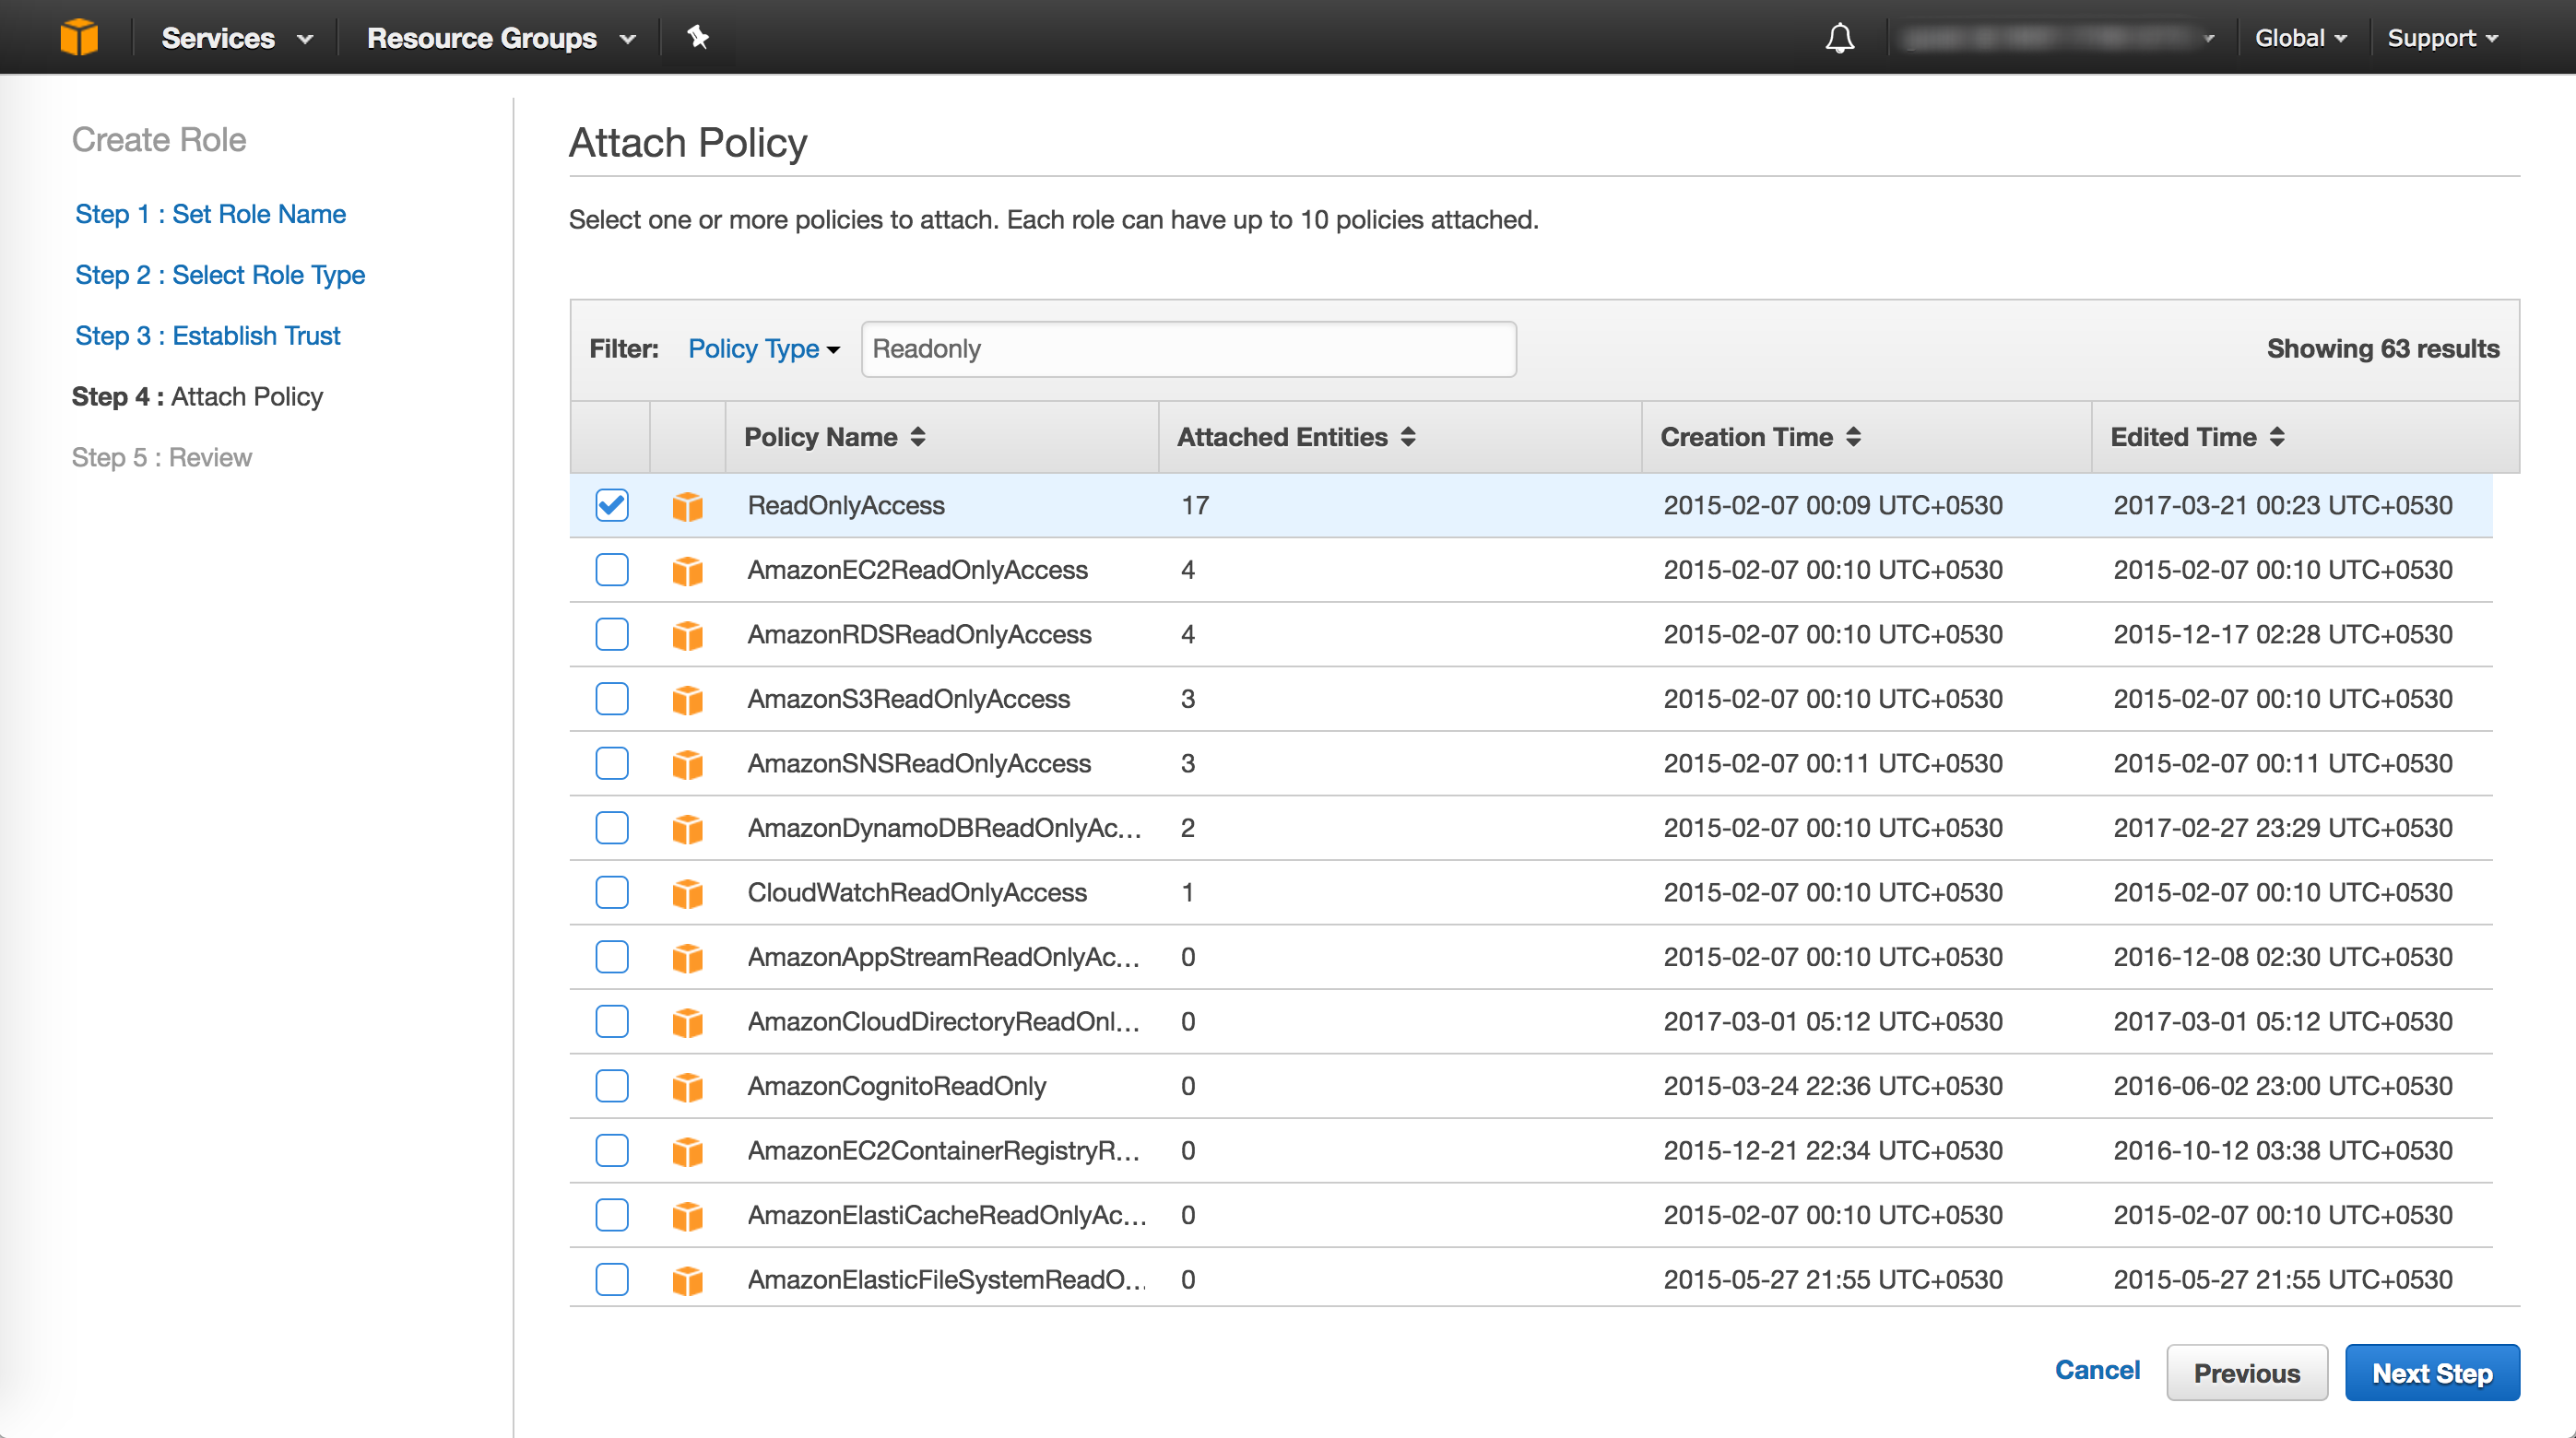Open the Policy Type filter dropdown
This screenshot has width=2576, height=1438.
click(x=764, y=349)
